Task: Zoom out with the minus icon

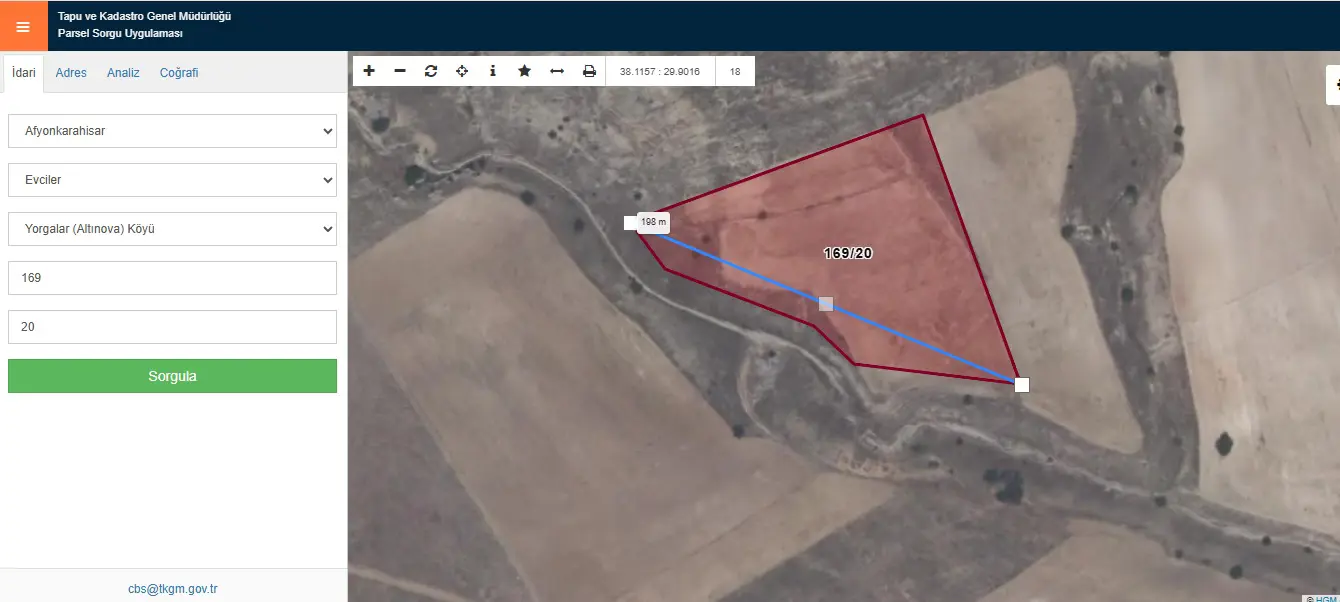Action: [400, 71]
